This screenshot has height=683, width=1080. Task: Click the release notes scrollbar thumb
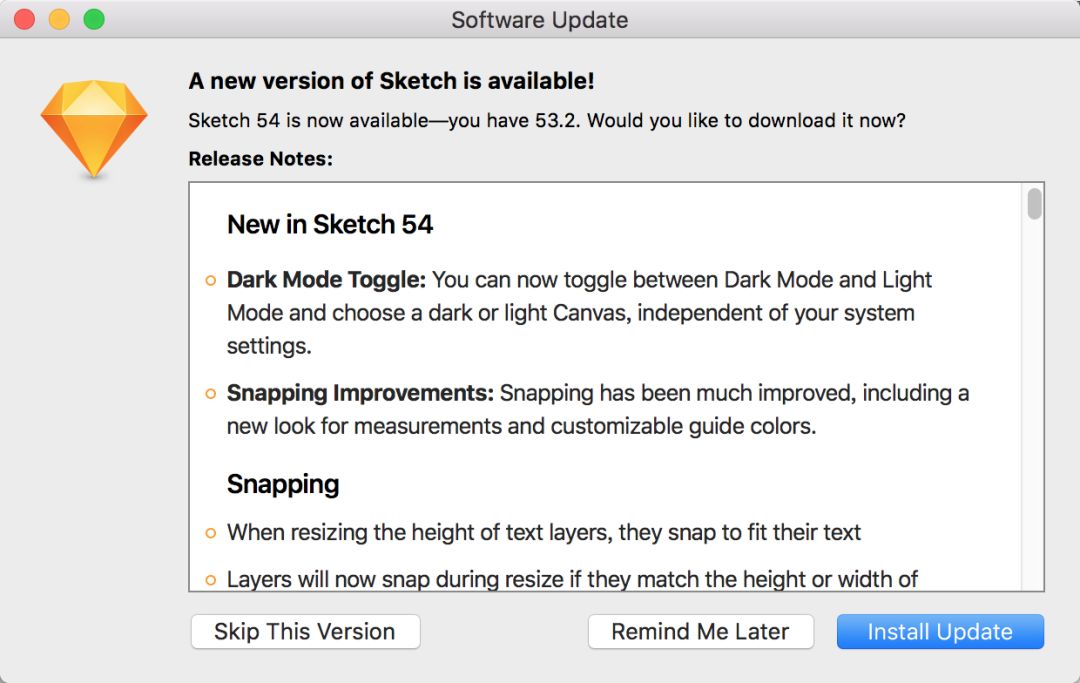(x=1034, y=204)
